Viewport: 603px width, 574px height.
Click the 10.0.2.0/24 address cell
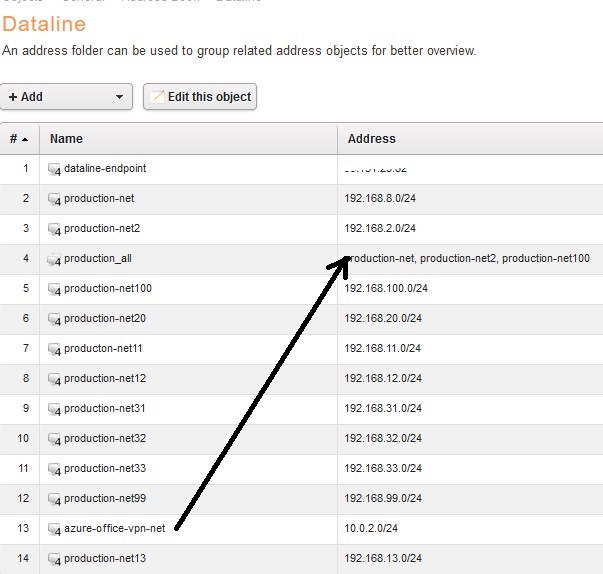click(372, 529)
